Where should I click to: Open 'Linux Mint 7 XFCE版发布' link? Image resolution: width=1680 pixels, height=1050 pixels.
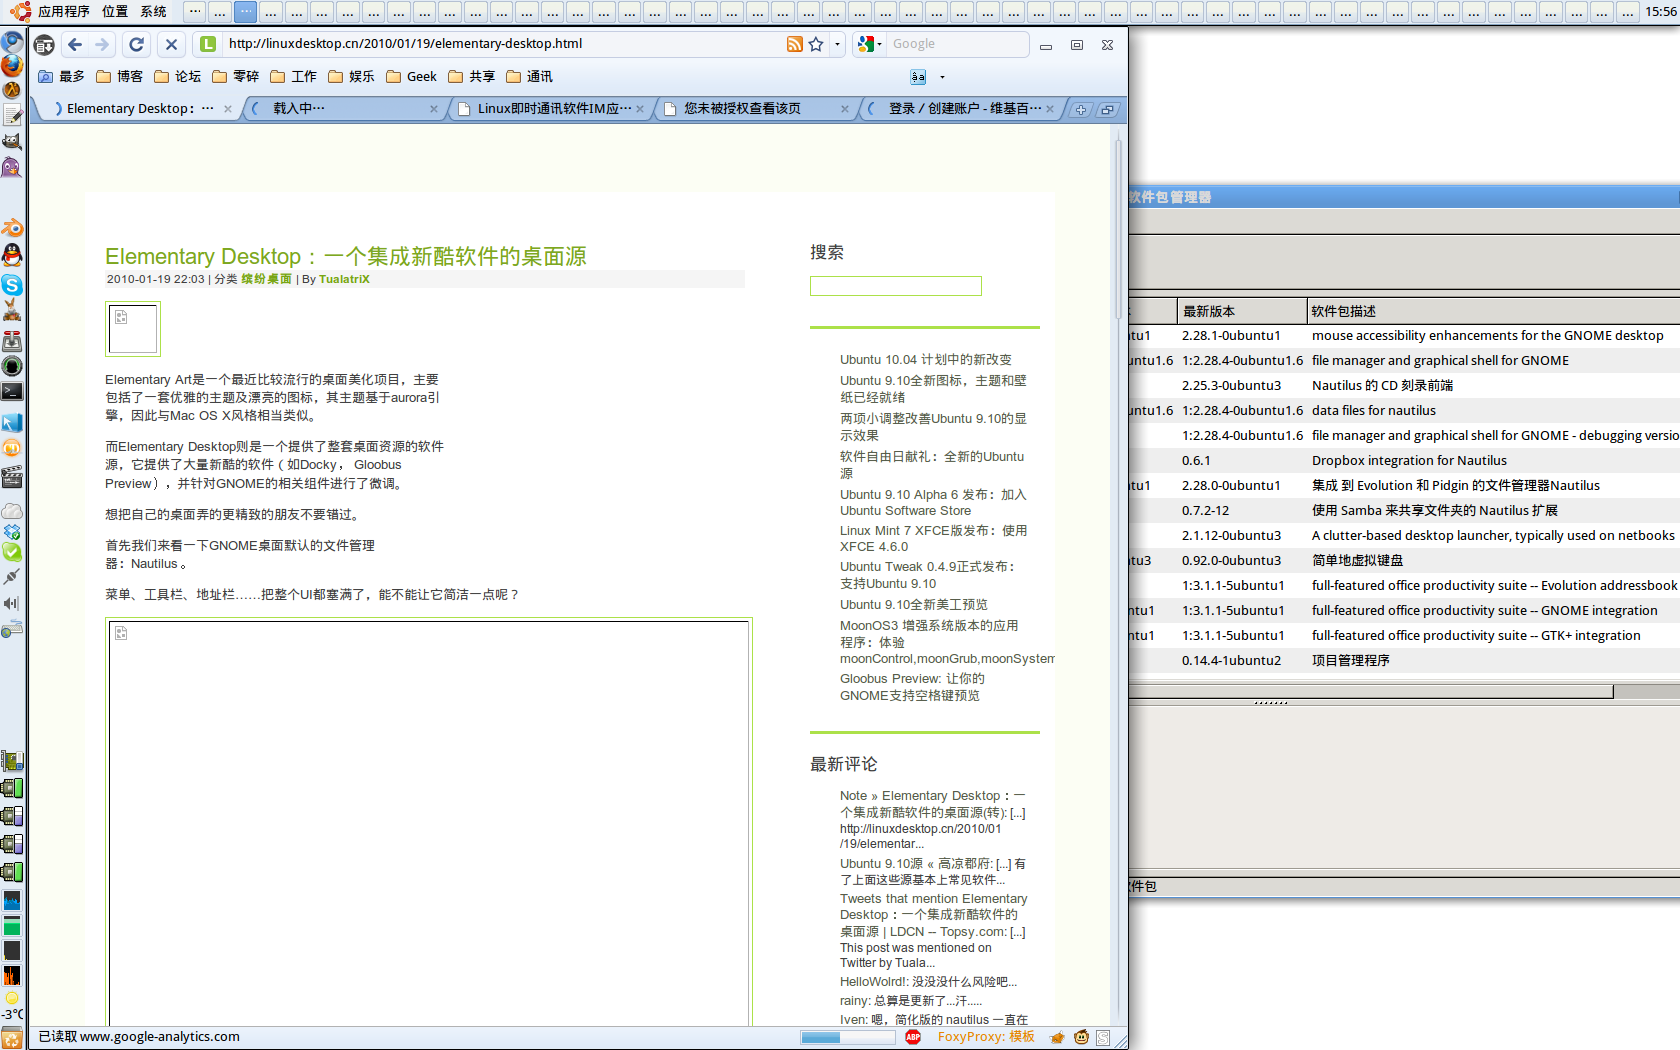coord(933,538)
